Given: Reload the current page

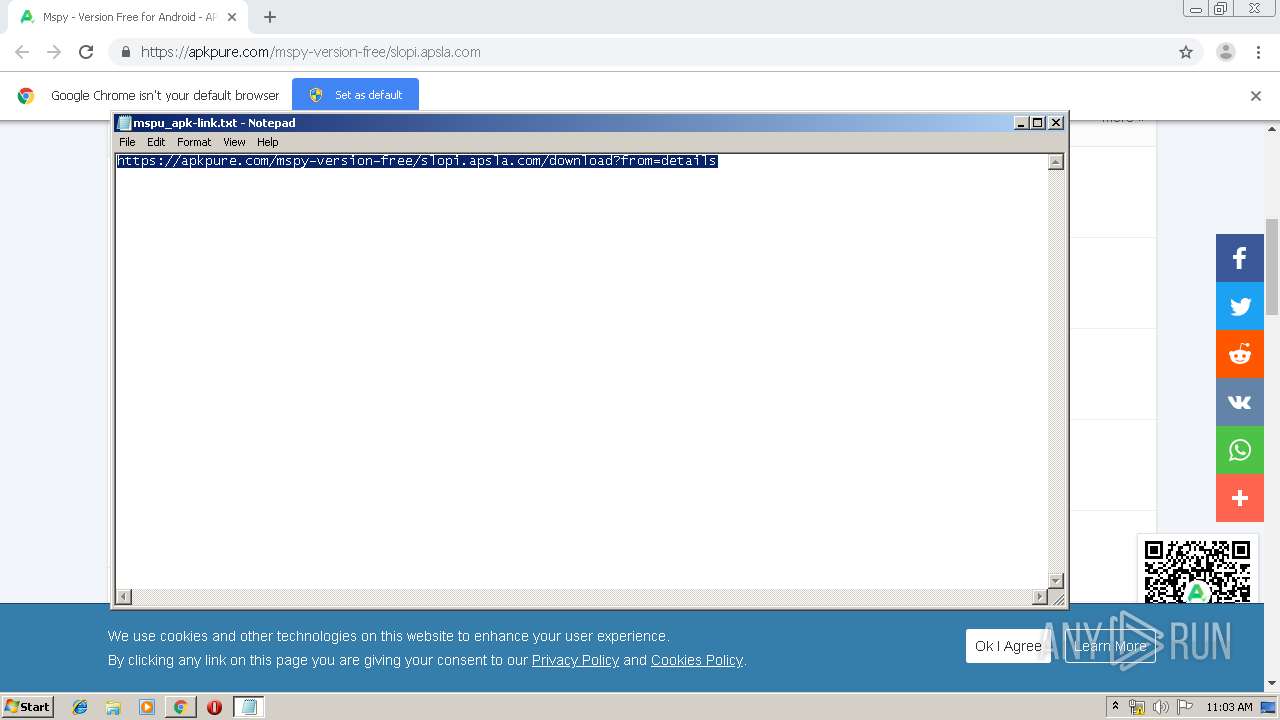Looking at the screenshot, I should pos(86,52).
